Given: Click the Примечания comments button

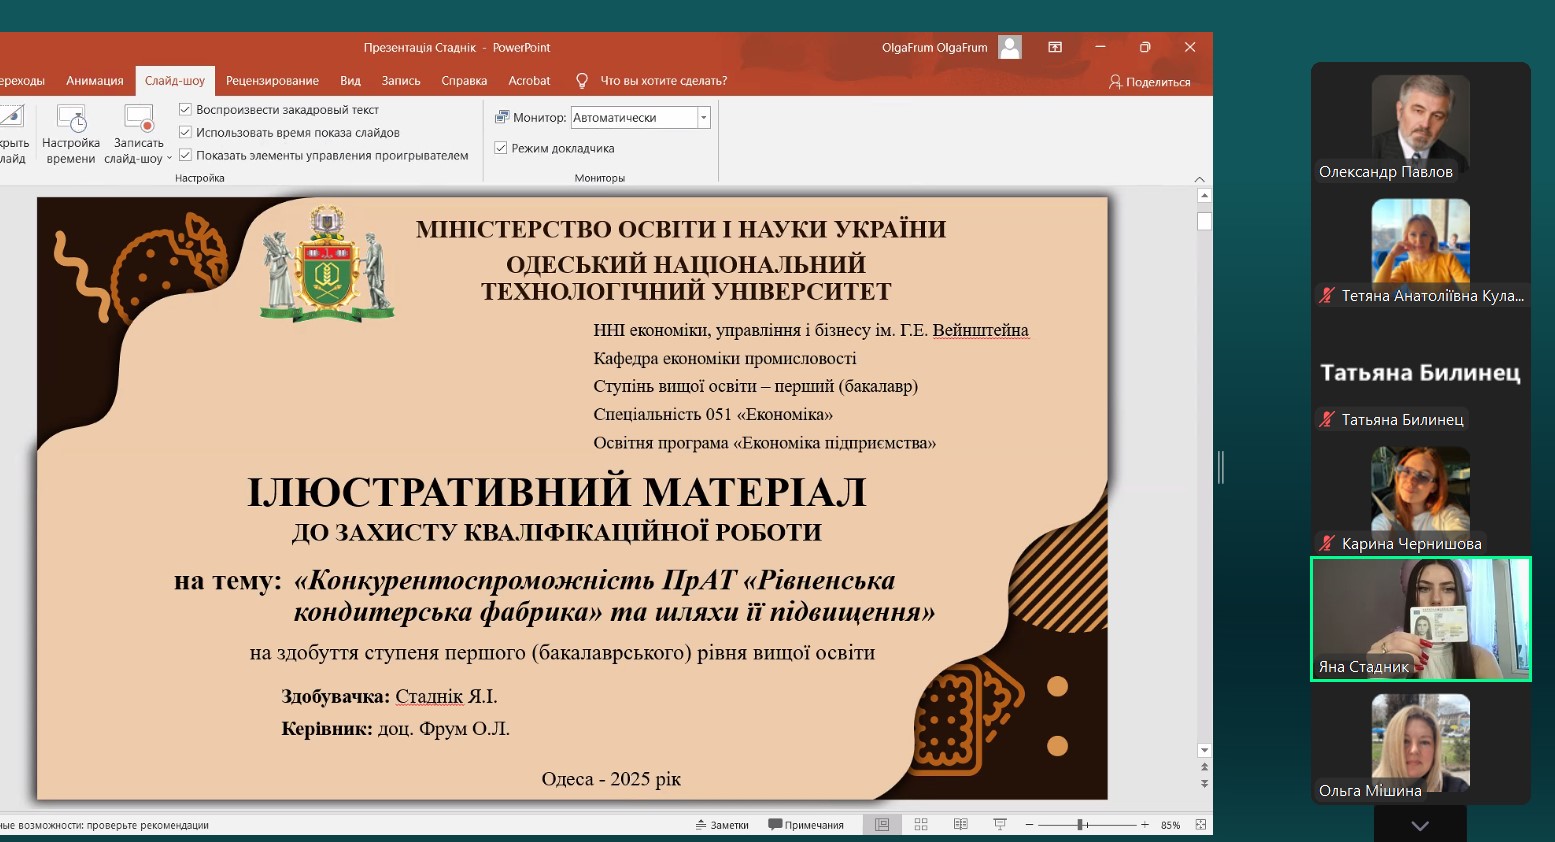Looking at the screenshot, I should pyautogui.click(x=806, y=825).
